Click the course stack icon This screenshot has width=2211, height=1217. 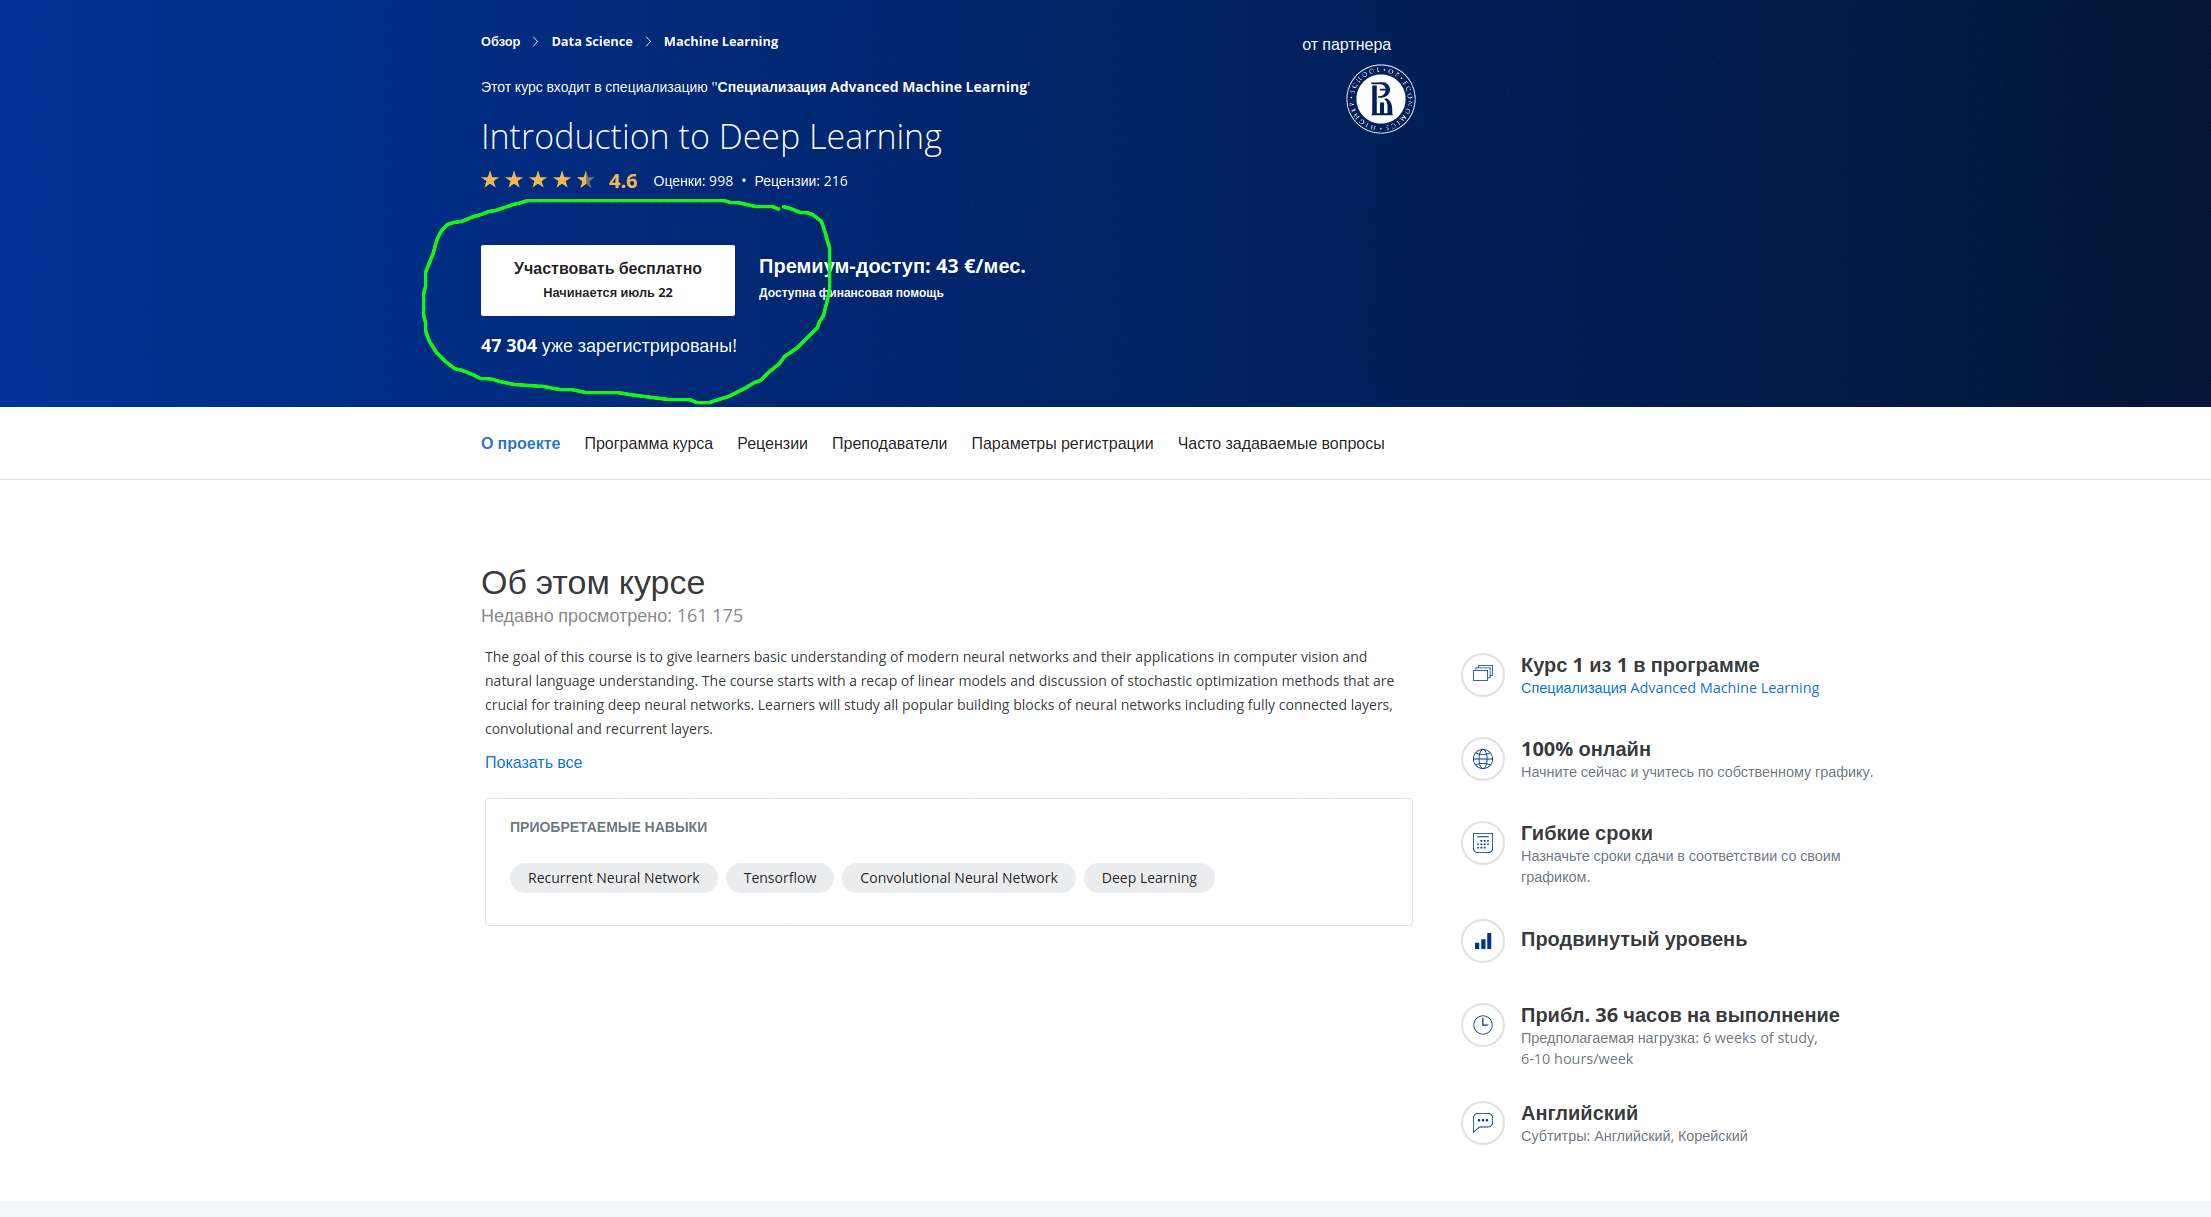point(1482,674)
